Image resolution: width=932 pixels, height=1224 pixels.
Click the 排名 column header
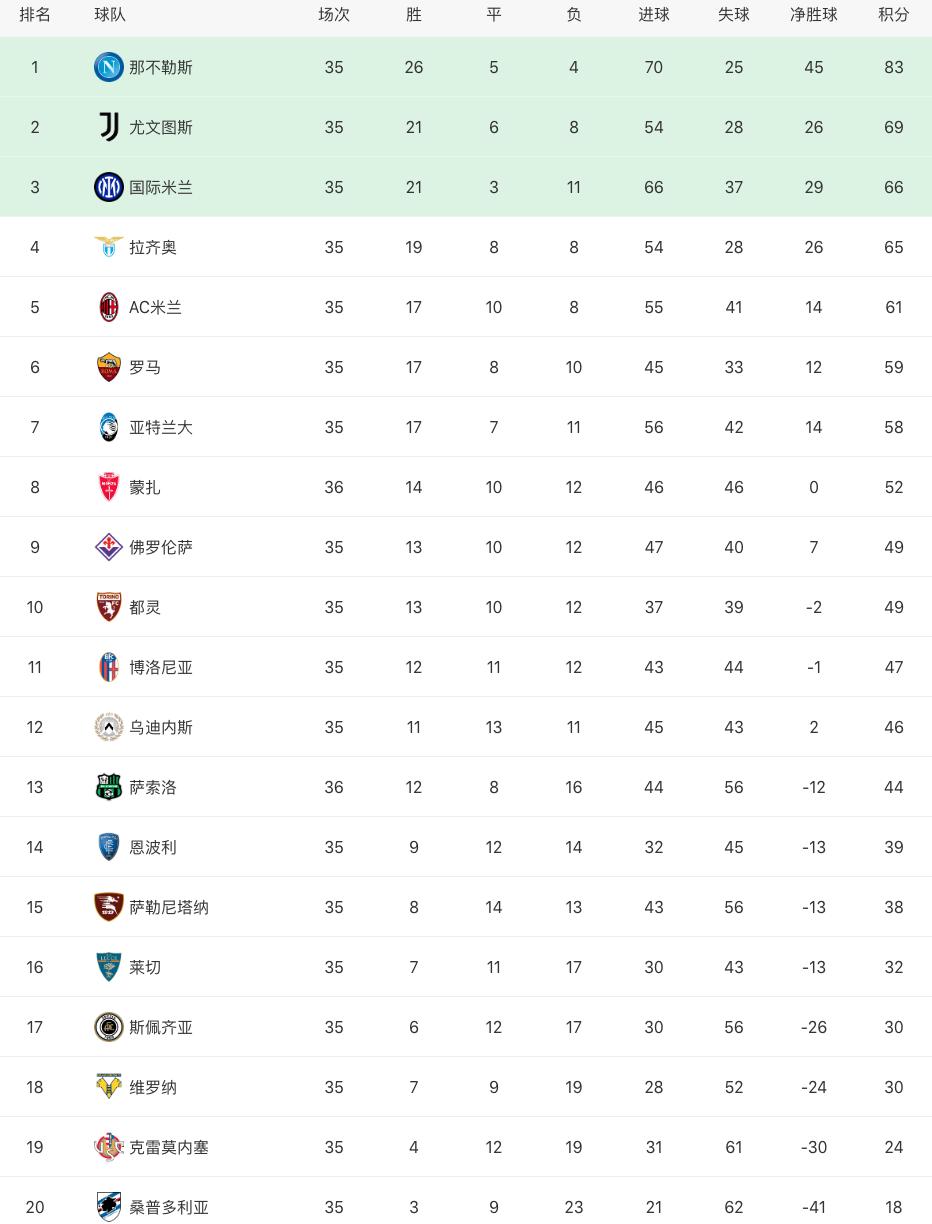pyautogui.click(x=35, y=15)
